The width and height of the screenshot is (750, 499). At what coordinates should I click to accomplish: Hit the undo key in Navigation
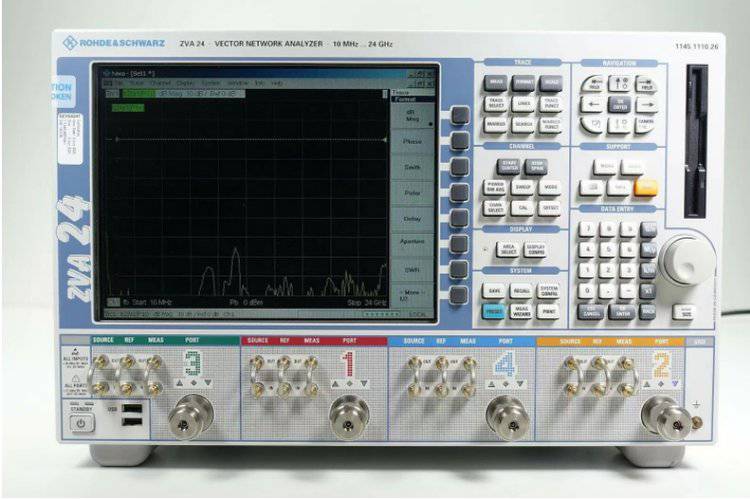[592, 125]
